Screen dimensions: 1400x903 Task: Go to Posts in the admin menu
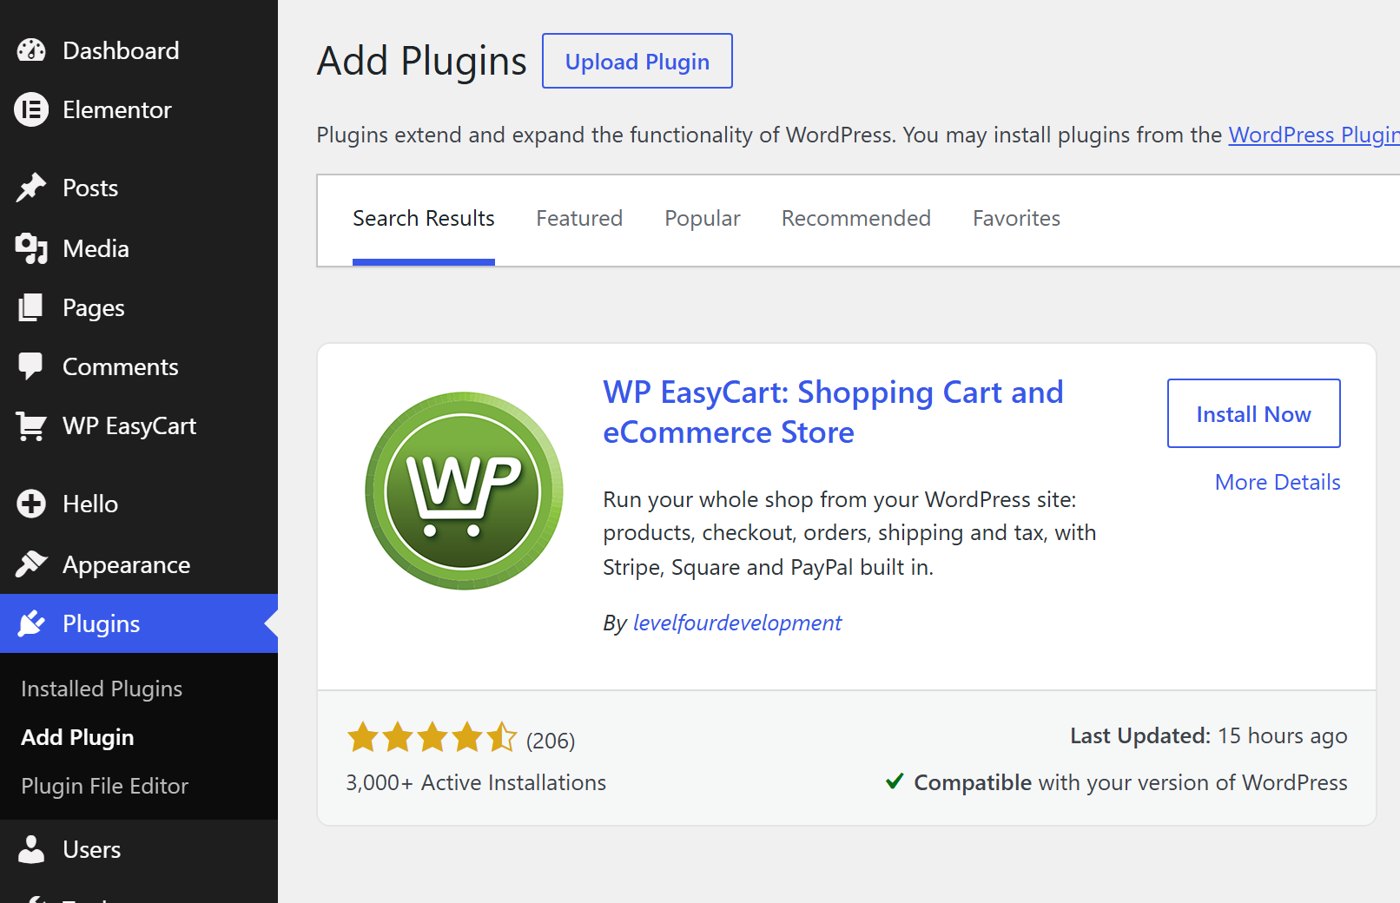click(x=90, y=188)
